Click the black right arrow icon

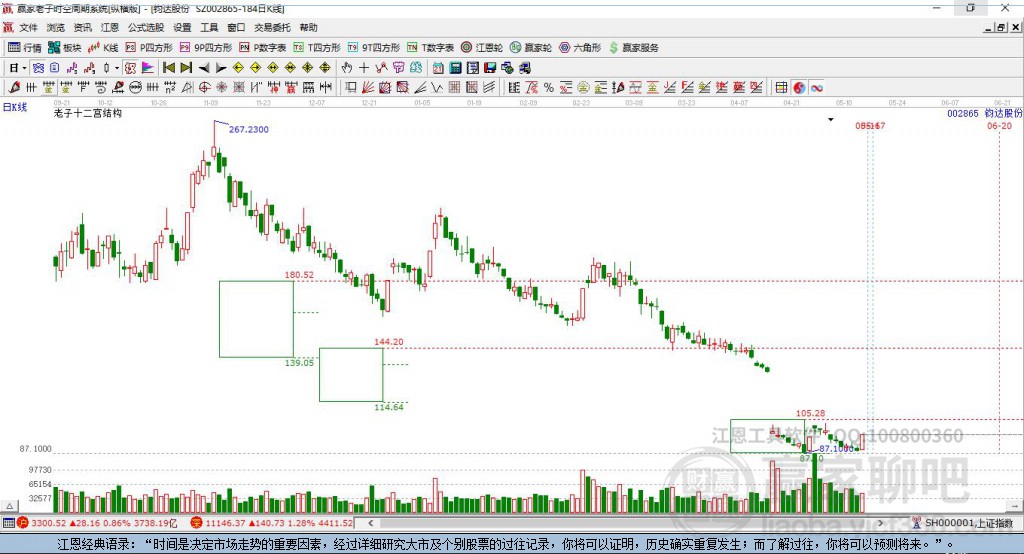[x=221, y=68]
